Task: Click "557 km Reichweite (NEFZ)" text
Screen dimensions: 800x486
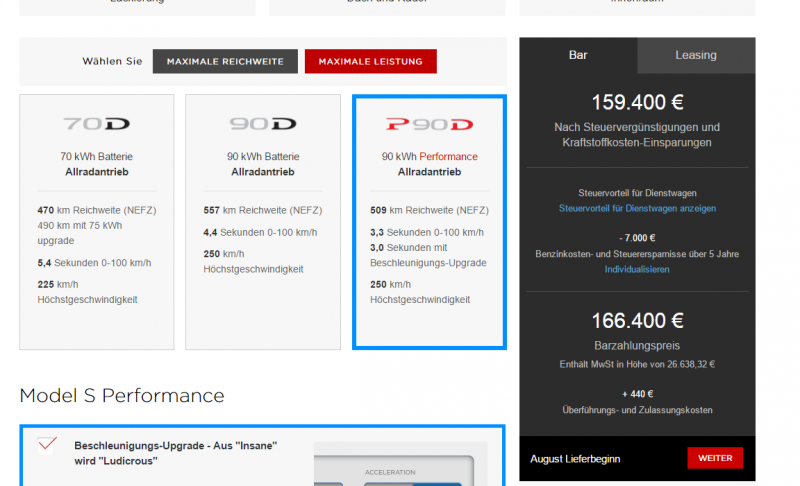Action: [x=263, y=210]
